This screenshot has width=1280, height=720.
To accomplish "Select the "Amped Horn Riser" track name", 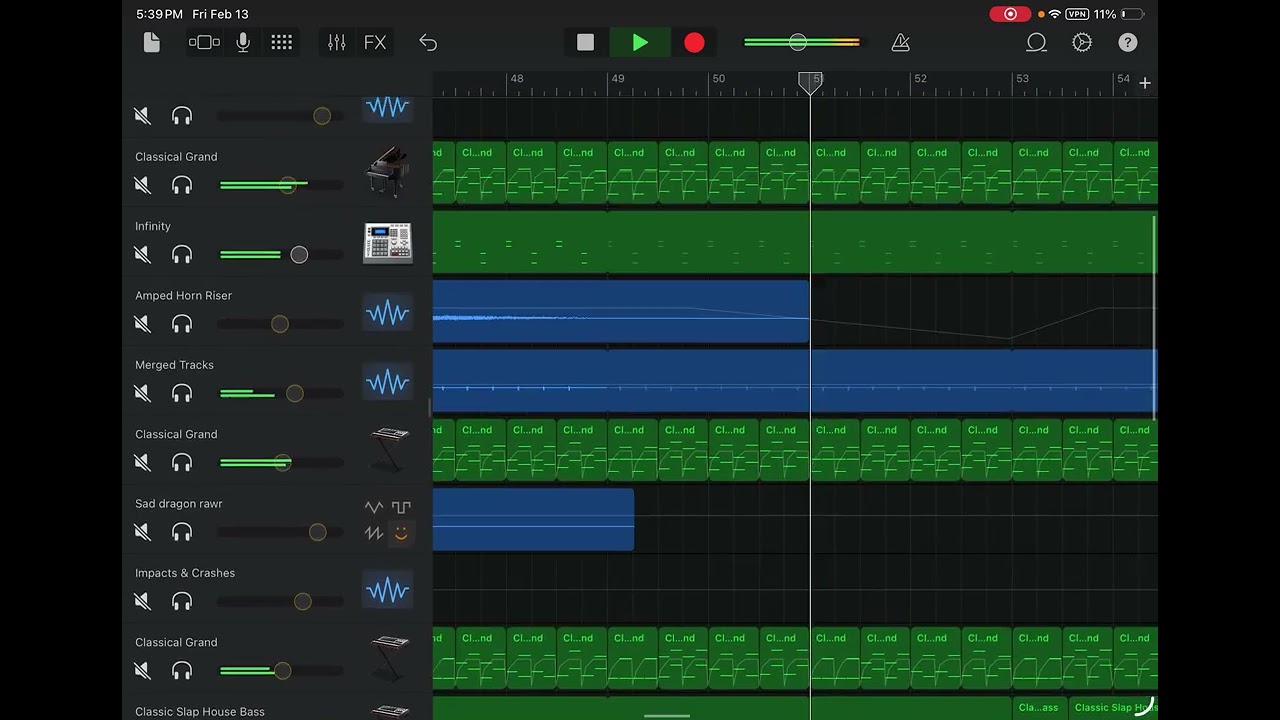I will [183, 296].
